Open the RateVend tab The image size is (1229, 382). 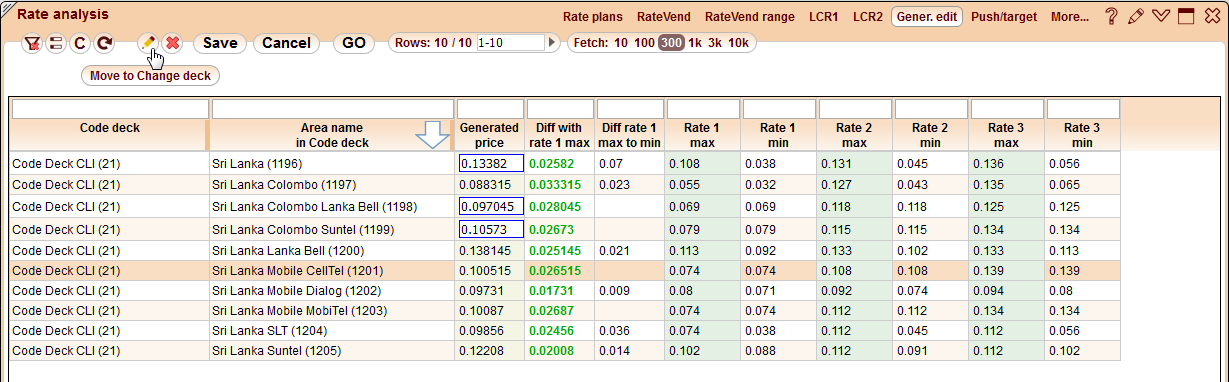coord(664,17)
